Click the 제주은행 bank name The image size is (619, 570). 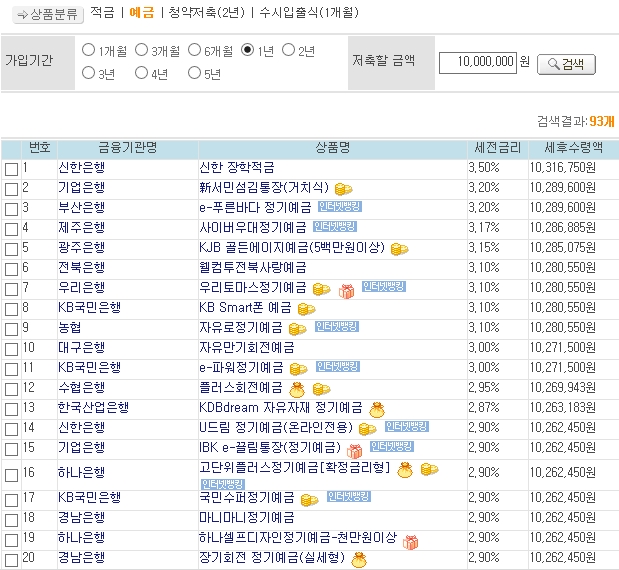[x=82, y=227]
